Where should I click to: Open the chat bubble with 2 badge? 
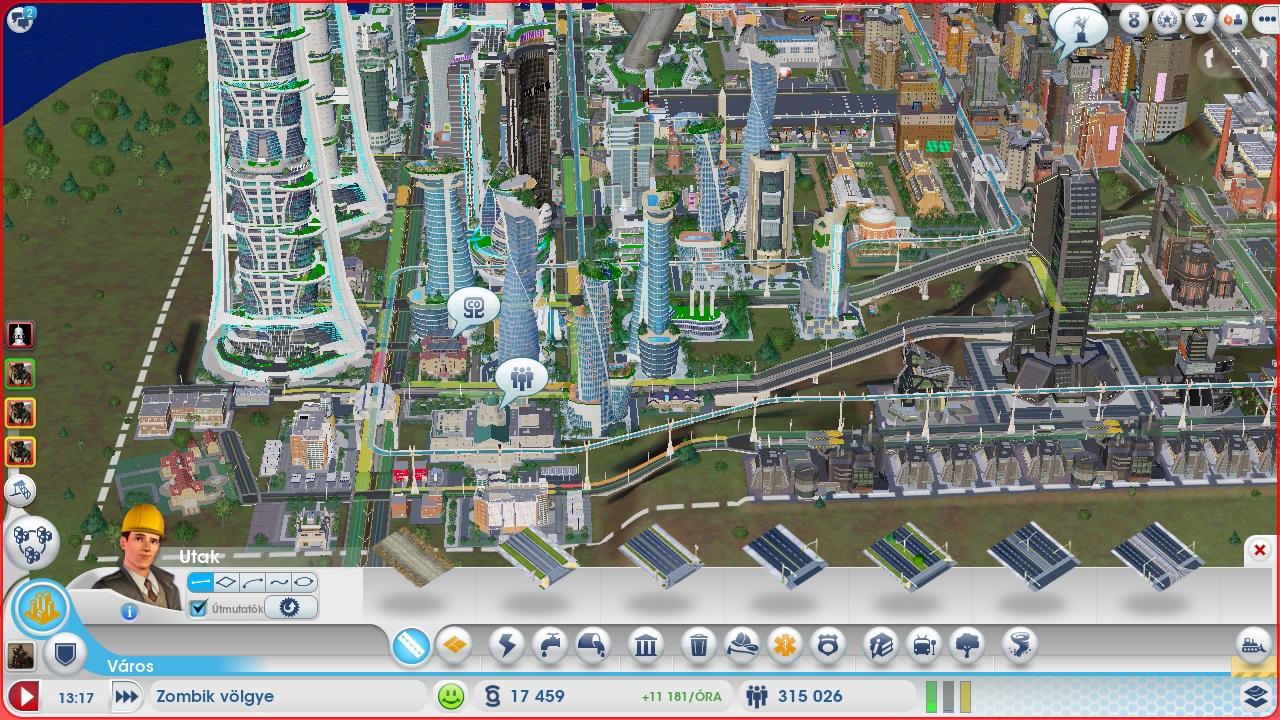pos(20,18)
